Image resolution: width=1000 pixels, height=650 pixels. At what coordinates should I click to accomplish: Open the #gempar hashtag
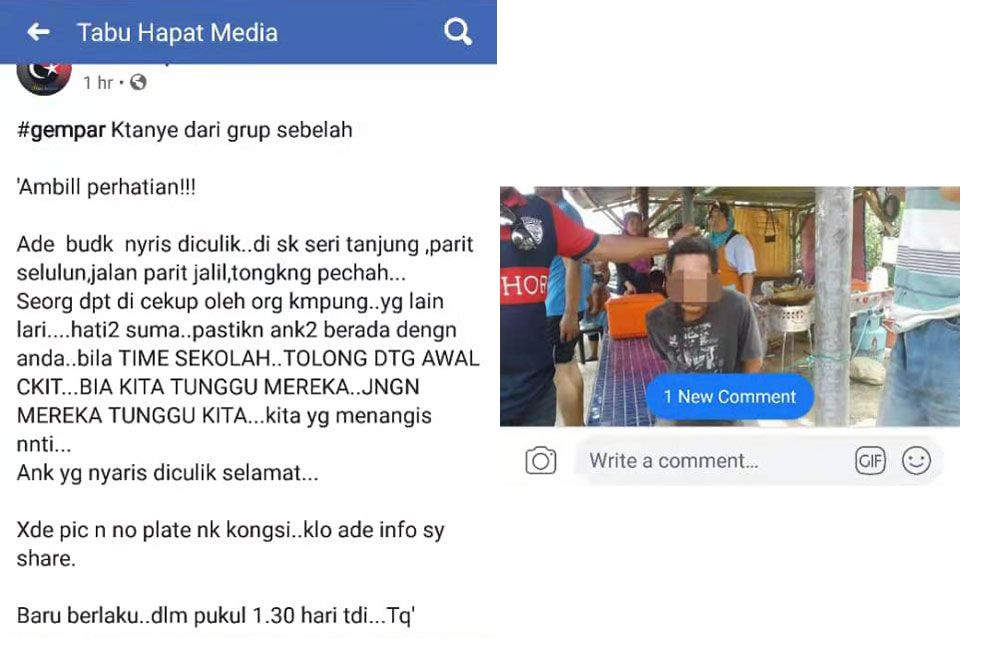click(x=61, y=130)
